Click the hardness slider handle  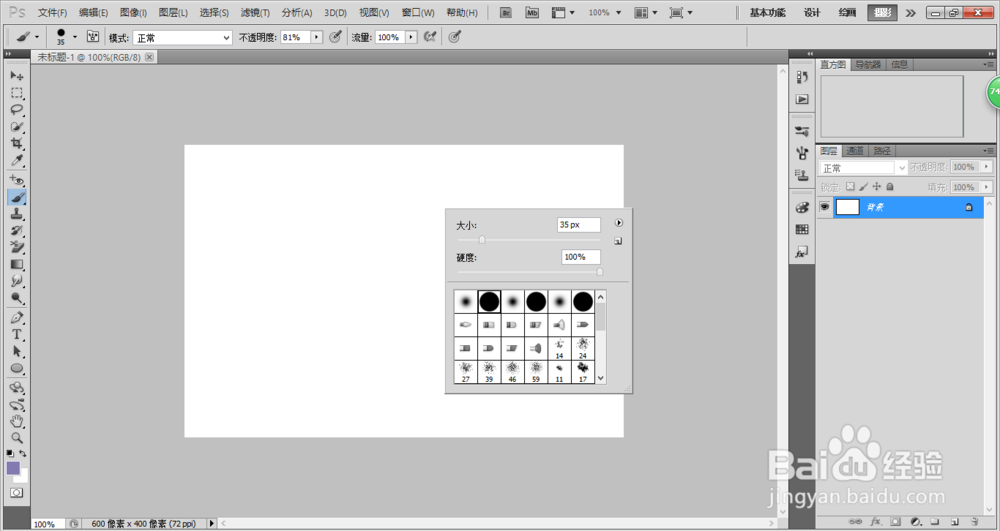click(x=599, y=272)
